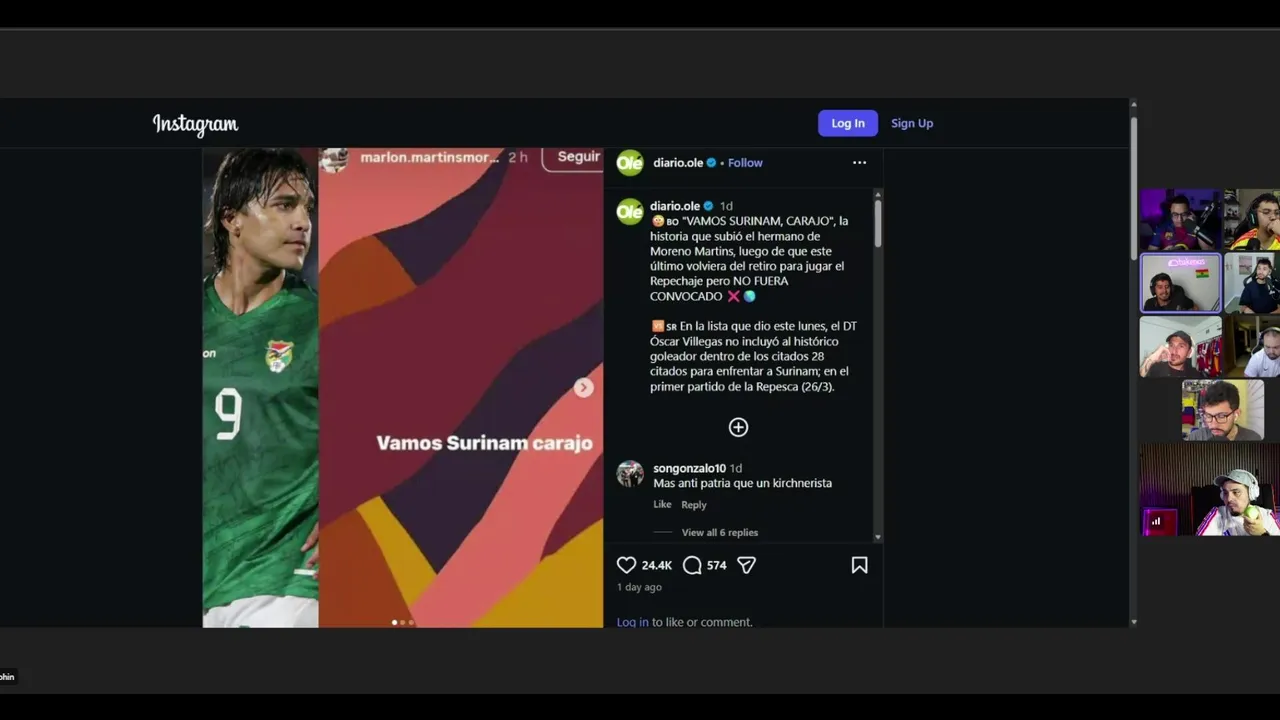The image size is (1280, 720).
Task: Open diario.ole profile picture in the post header
Action: click(x=630, y=163)
